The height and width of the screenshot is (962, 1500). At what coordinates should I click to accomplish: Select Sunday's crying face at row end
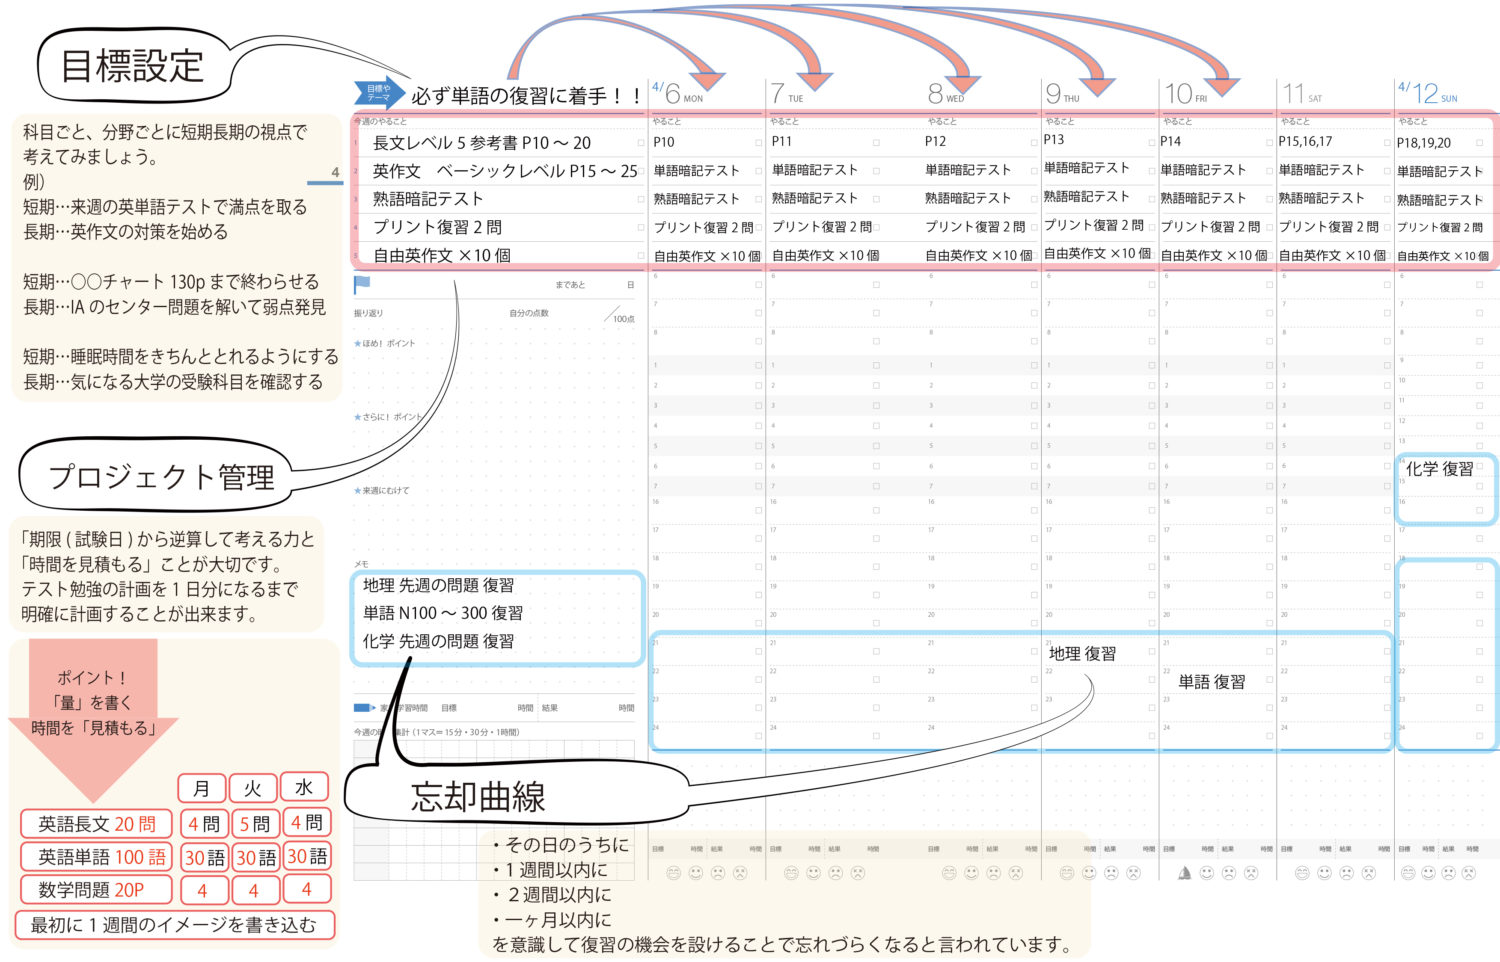pyautogui.click(x=1469, y=873)
